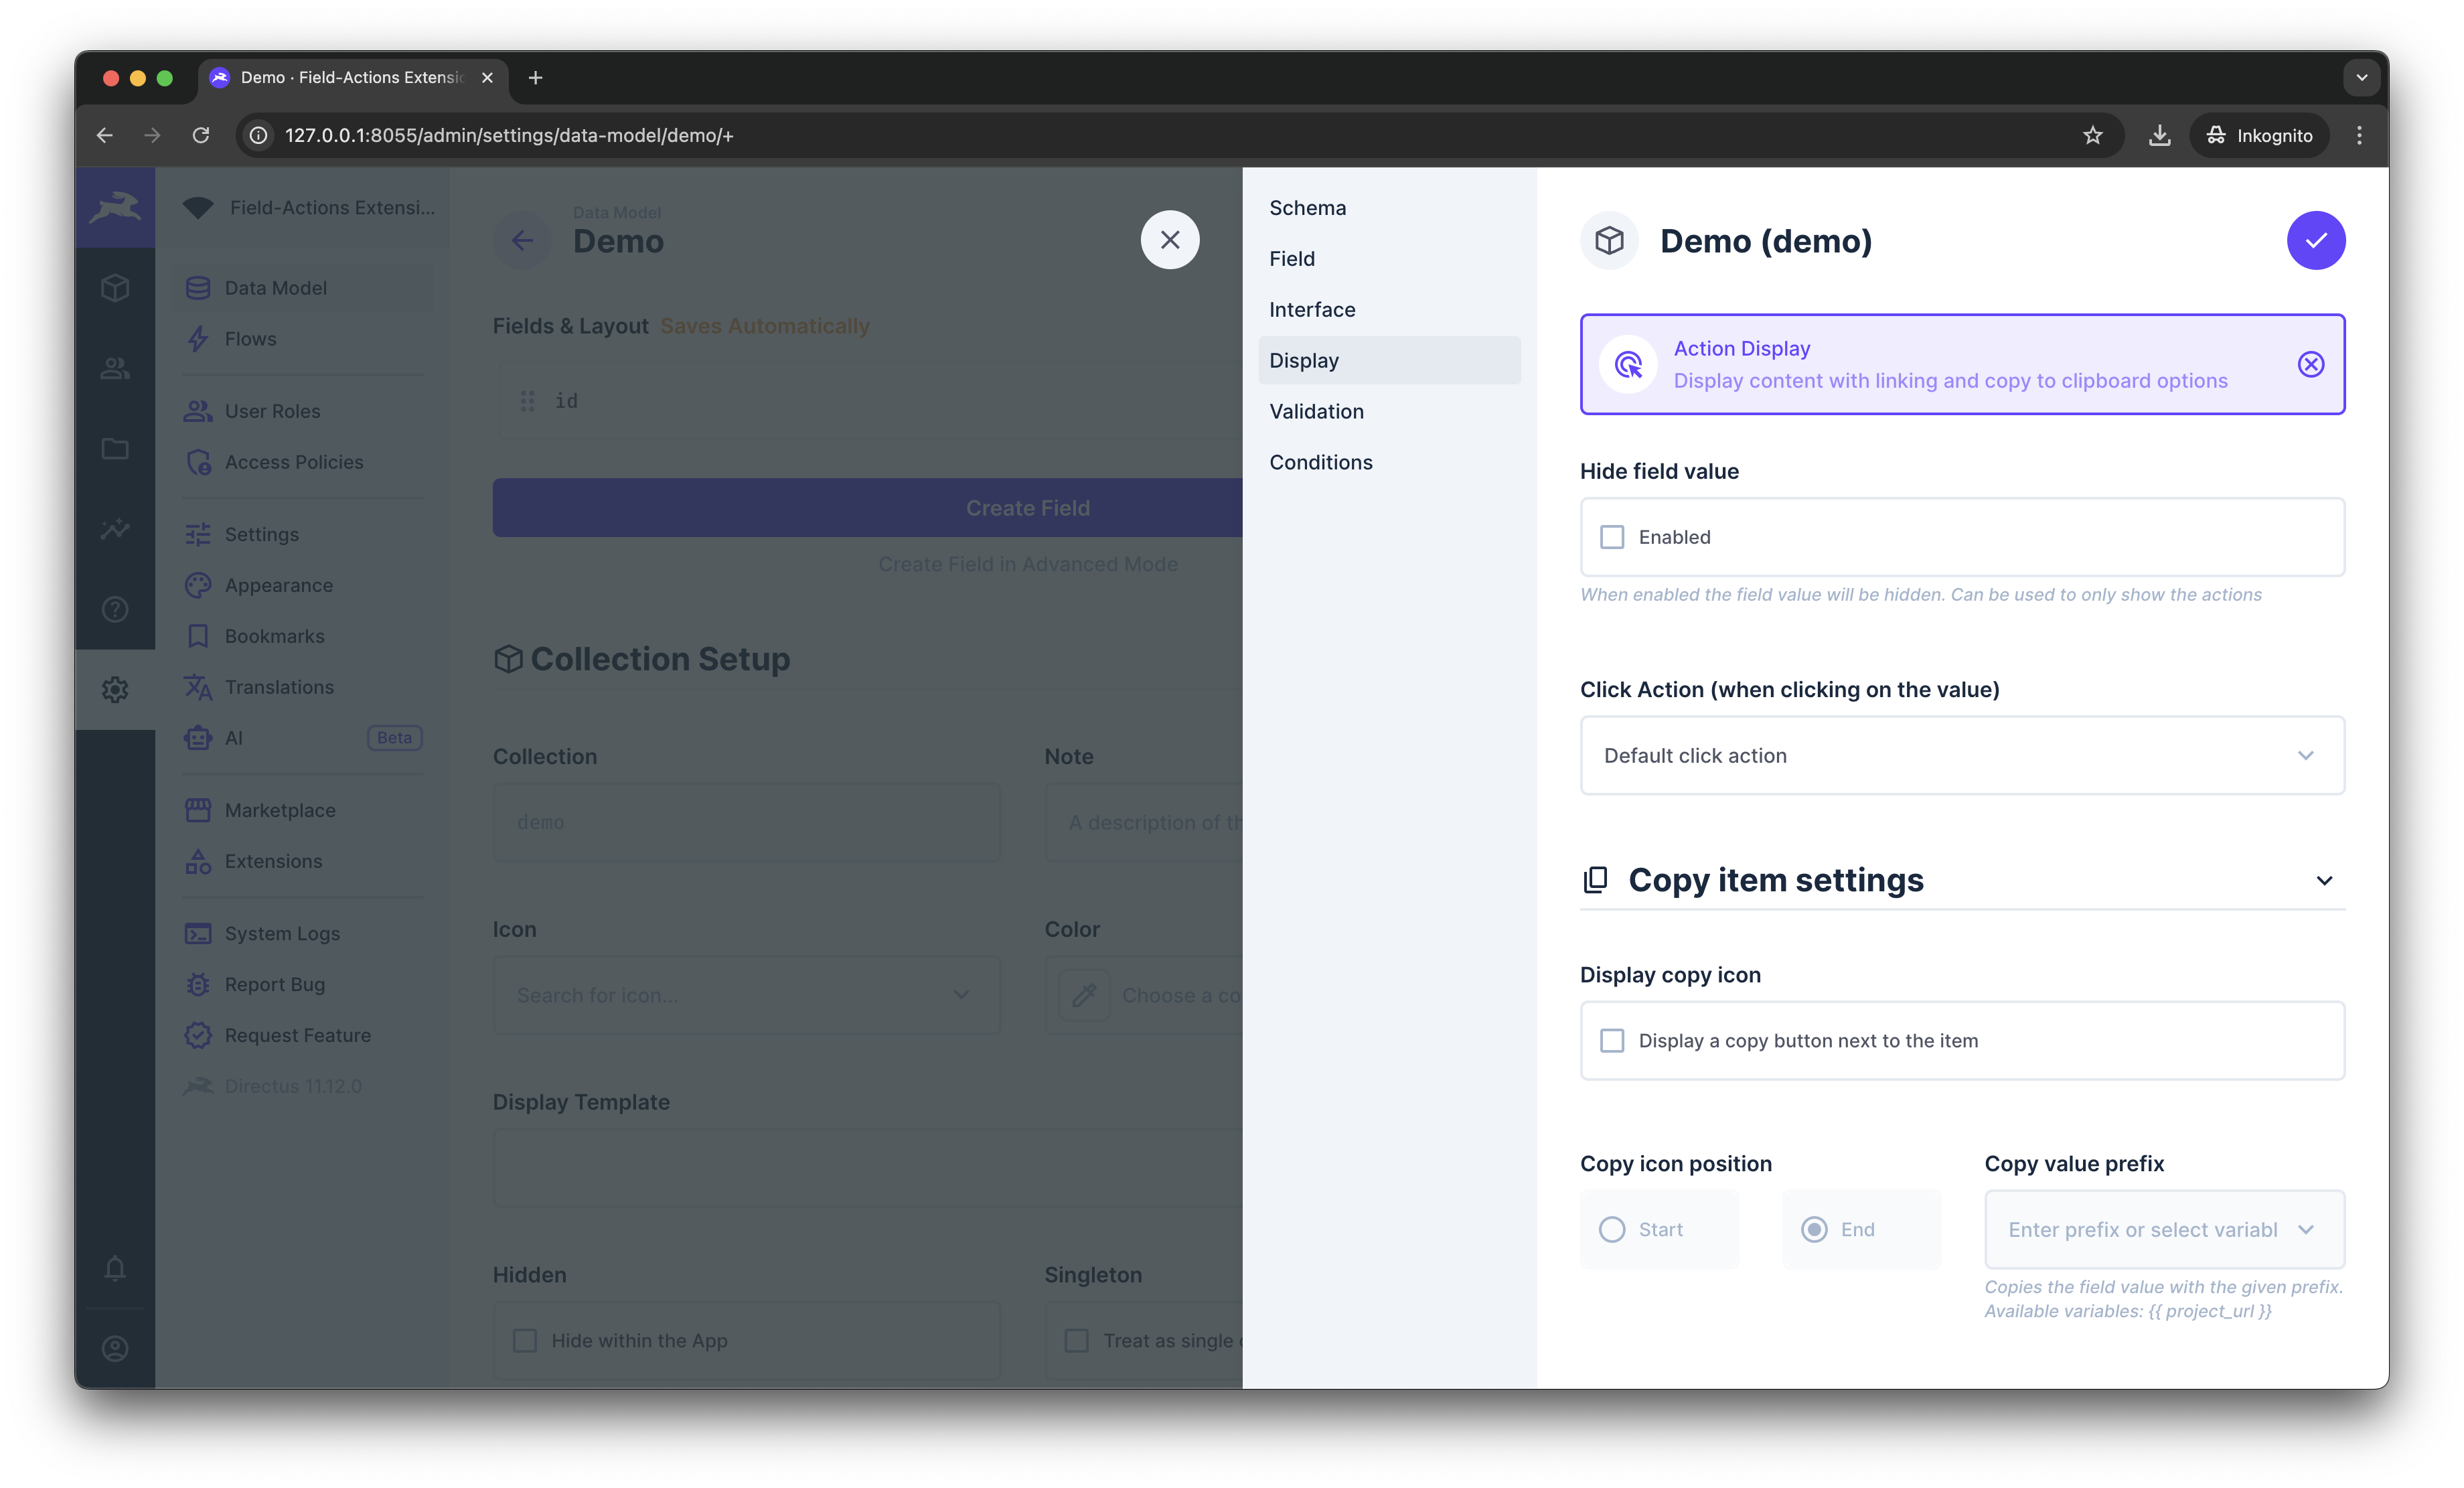The height and width of the screenshot is (1488, 2464).
Task: Open Copy value prefix variable dropdown
Action: (x=2305, y=1229)
